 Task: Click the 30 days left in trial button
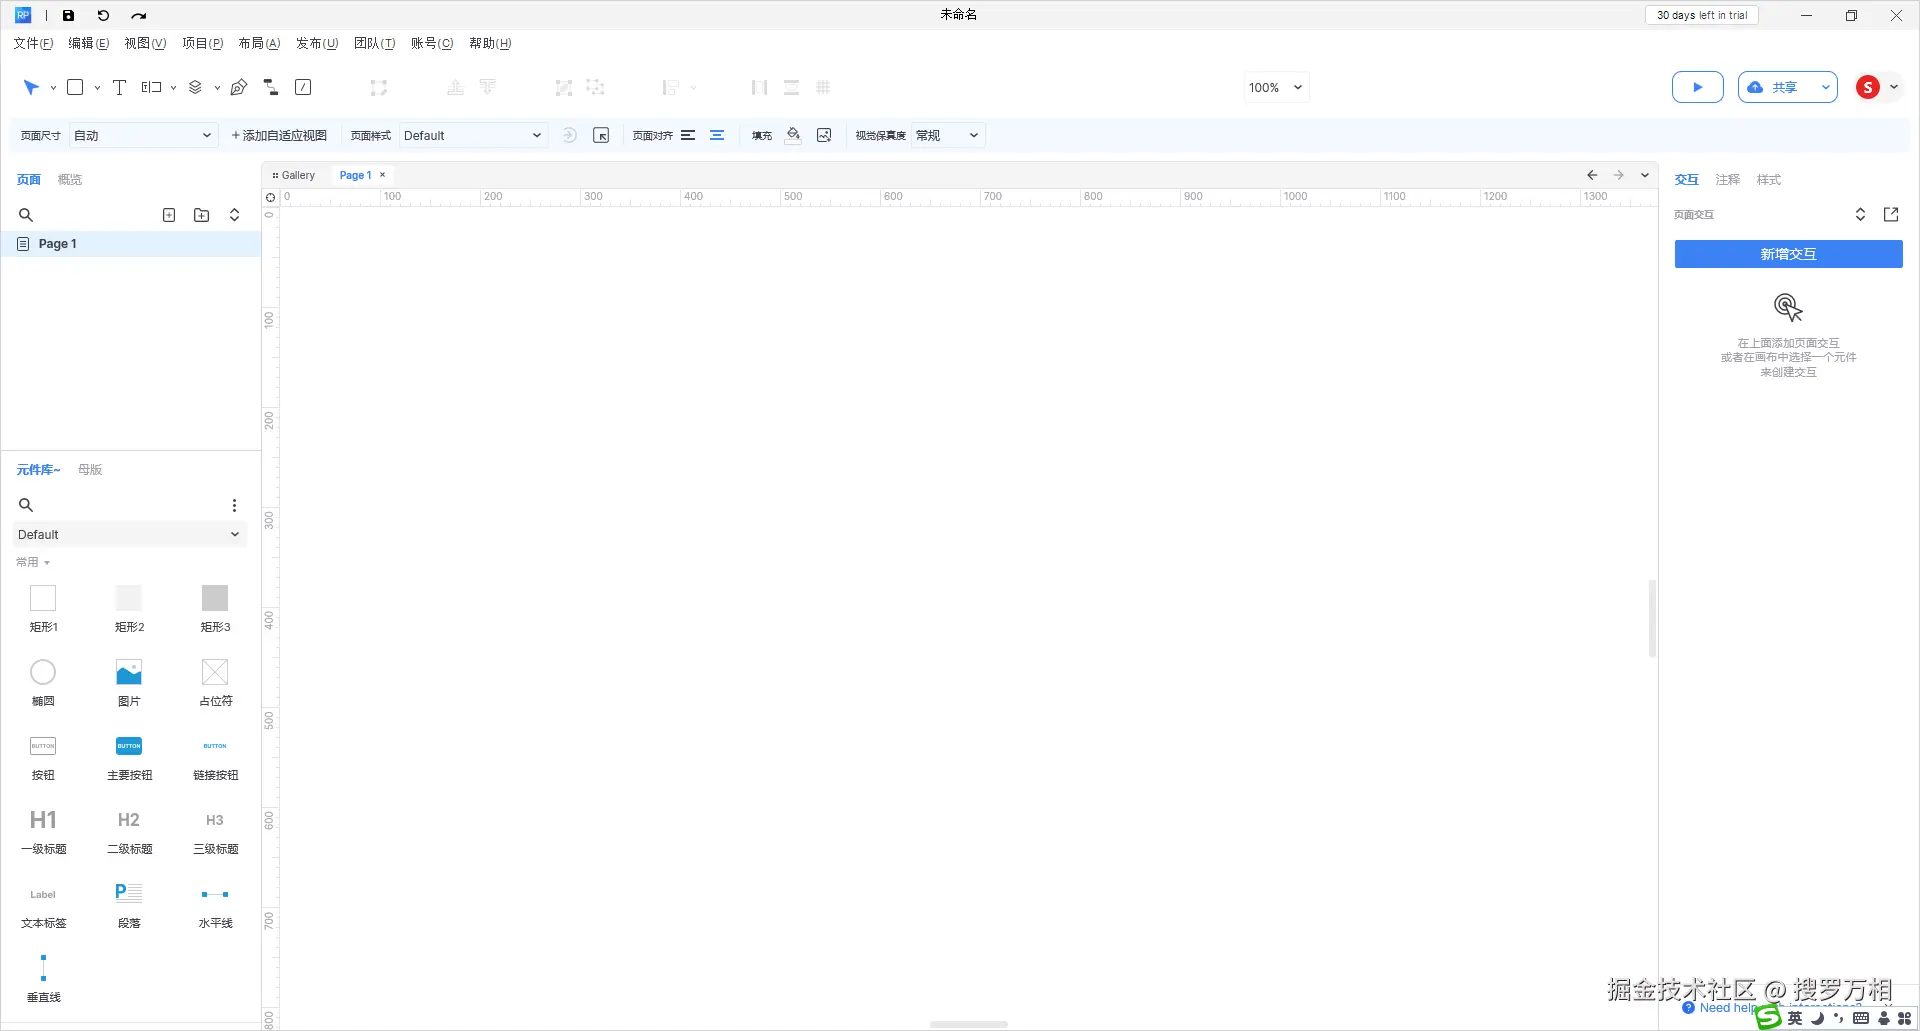pos(1702,15)
